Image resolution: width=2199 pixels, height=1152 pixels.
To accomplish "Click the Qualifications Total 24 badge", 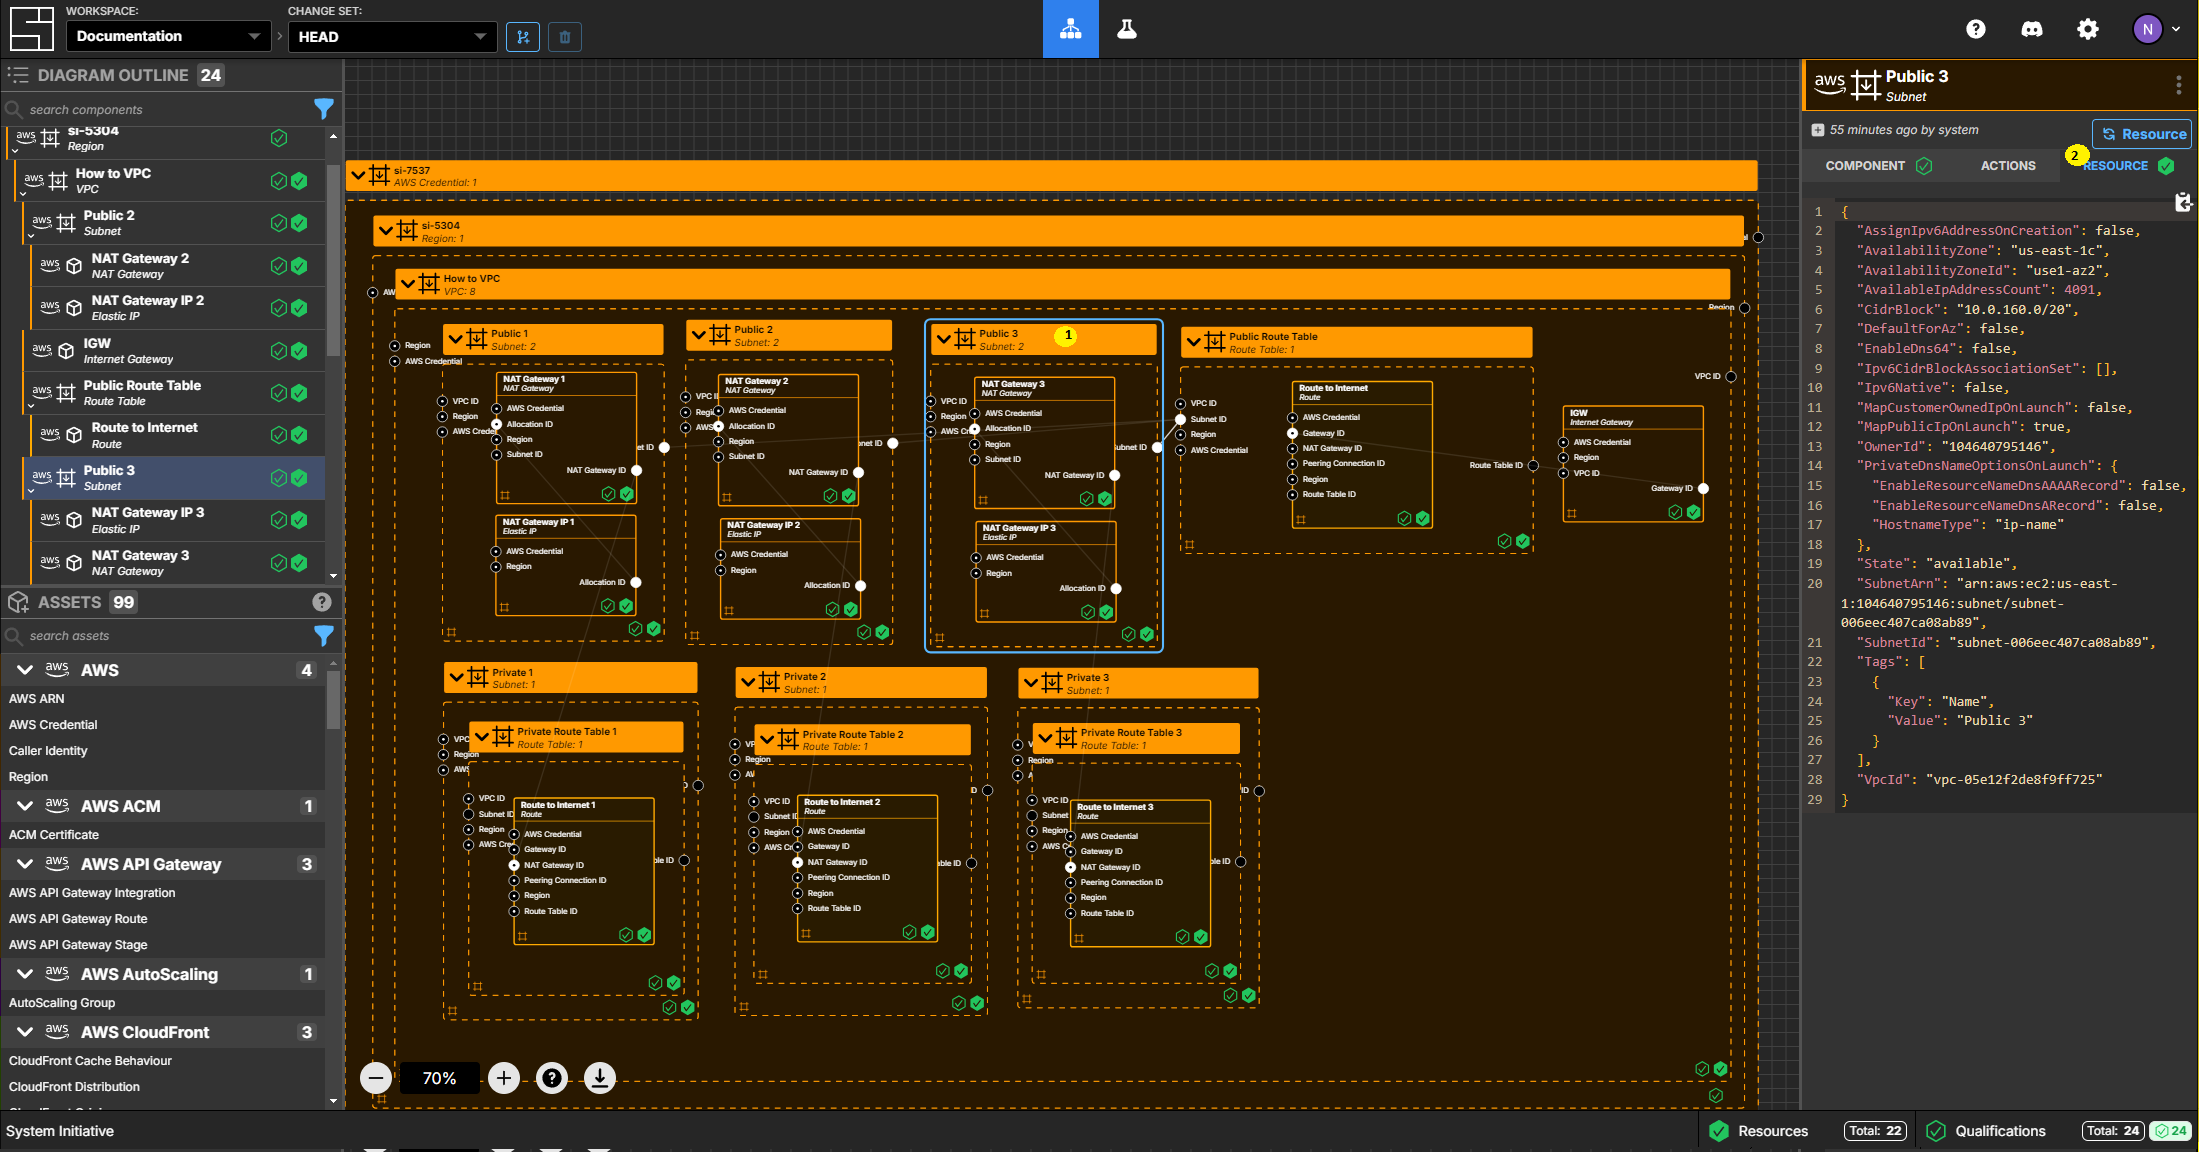I will tap(2112, 1131).
